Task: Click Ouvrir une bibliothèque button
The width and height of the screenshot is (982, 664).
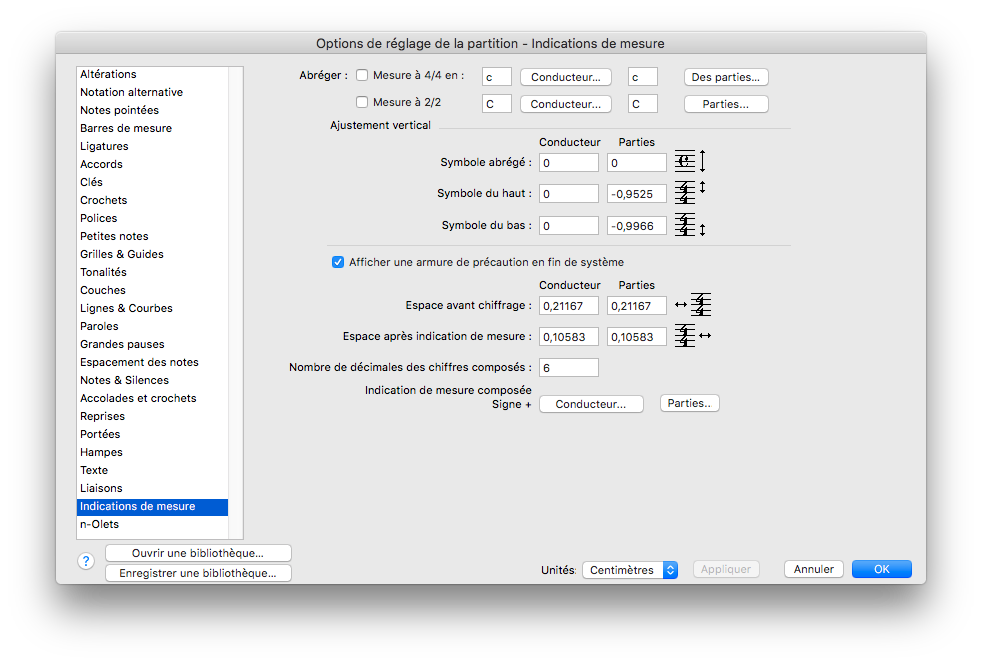Action: [198, 553]
